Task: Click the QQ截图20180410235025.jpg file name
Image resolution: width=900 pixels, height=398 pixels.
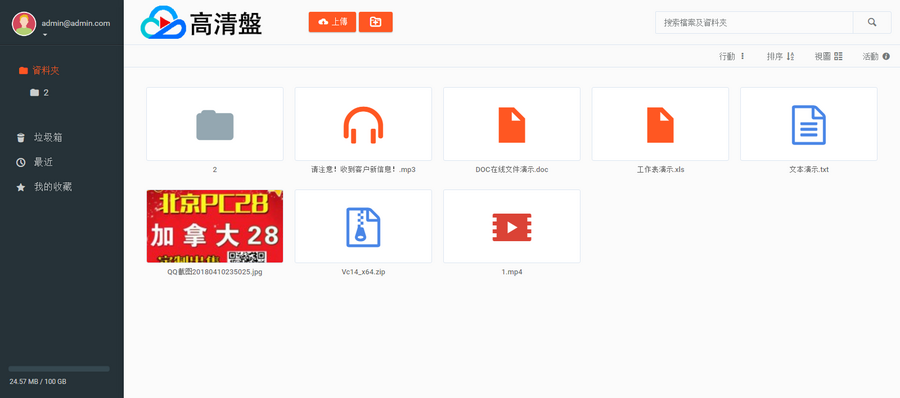Action: coord(215,272)
